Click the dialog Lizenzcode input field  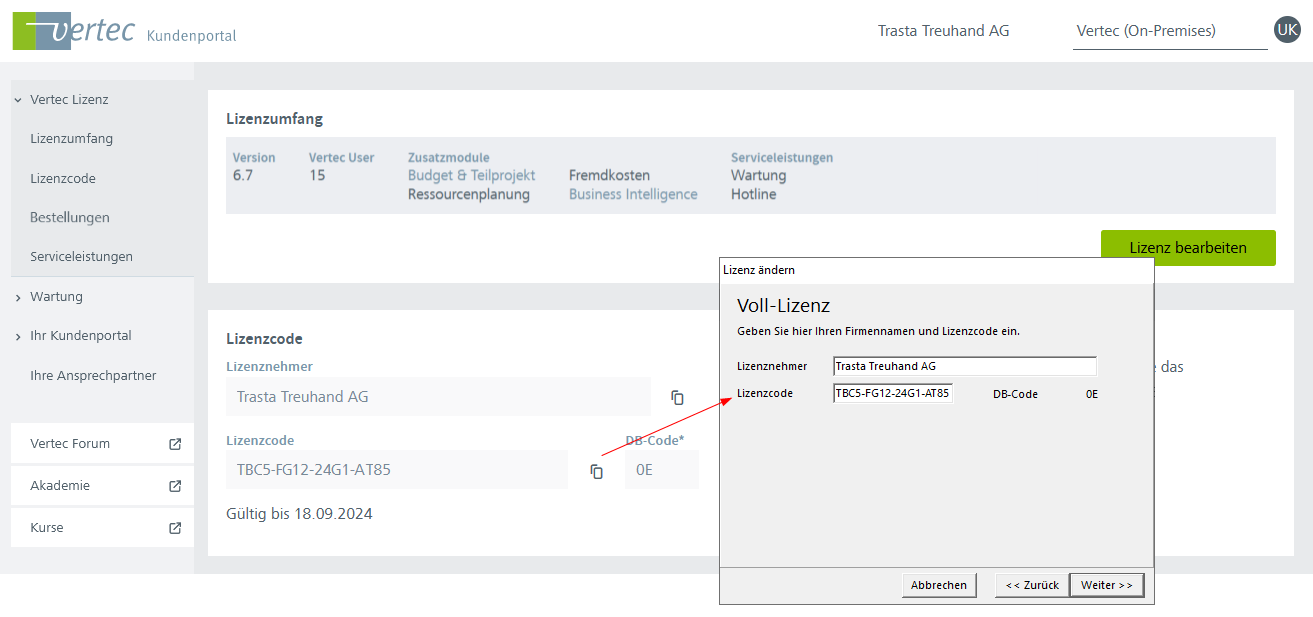(893, 394)
